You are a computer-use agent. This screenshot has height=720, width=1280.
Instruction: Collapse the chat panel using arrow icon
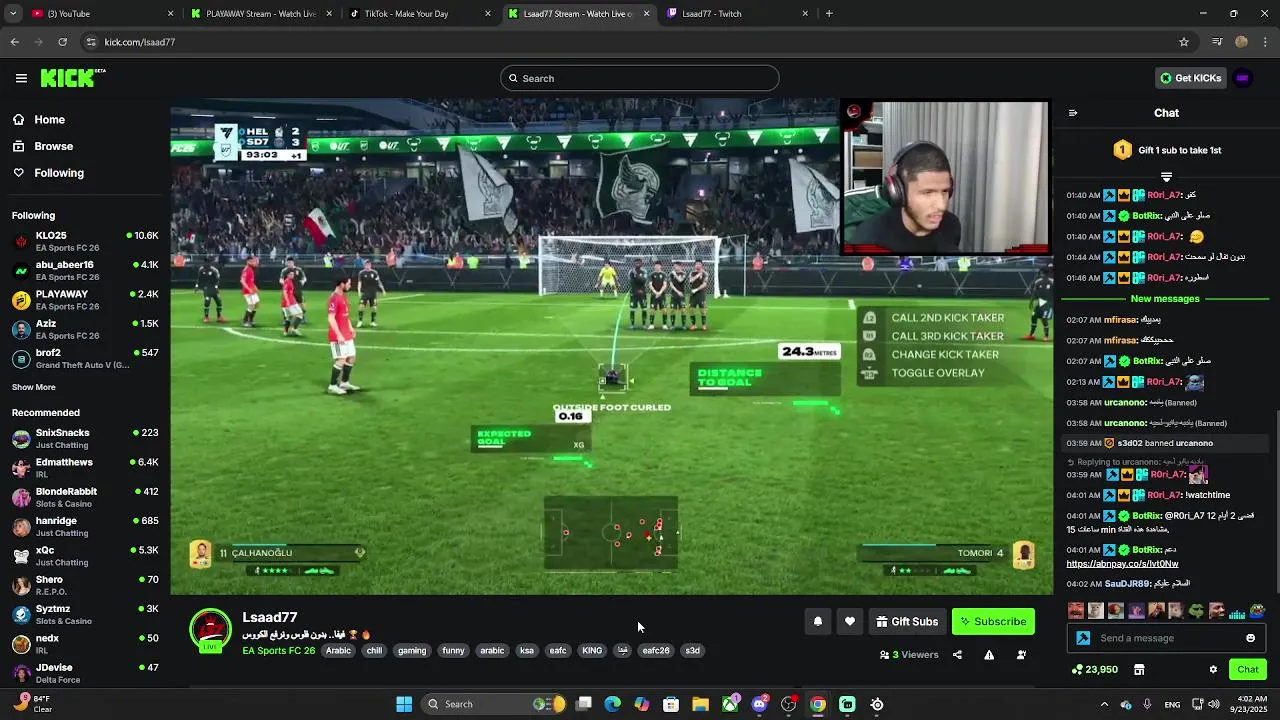click(x=1073, y=113)
